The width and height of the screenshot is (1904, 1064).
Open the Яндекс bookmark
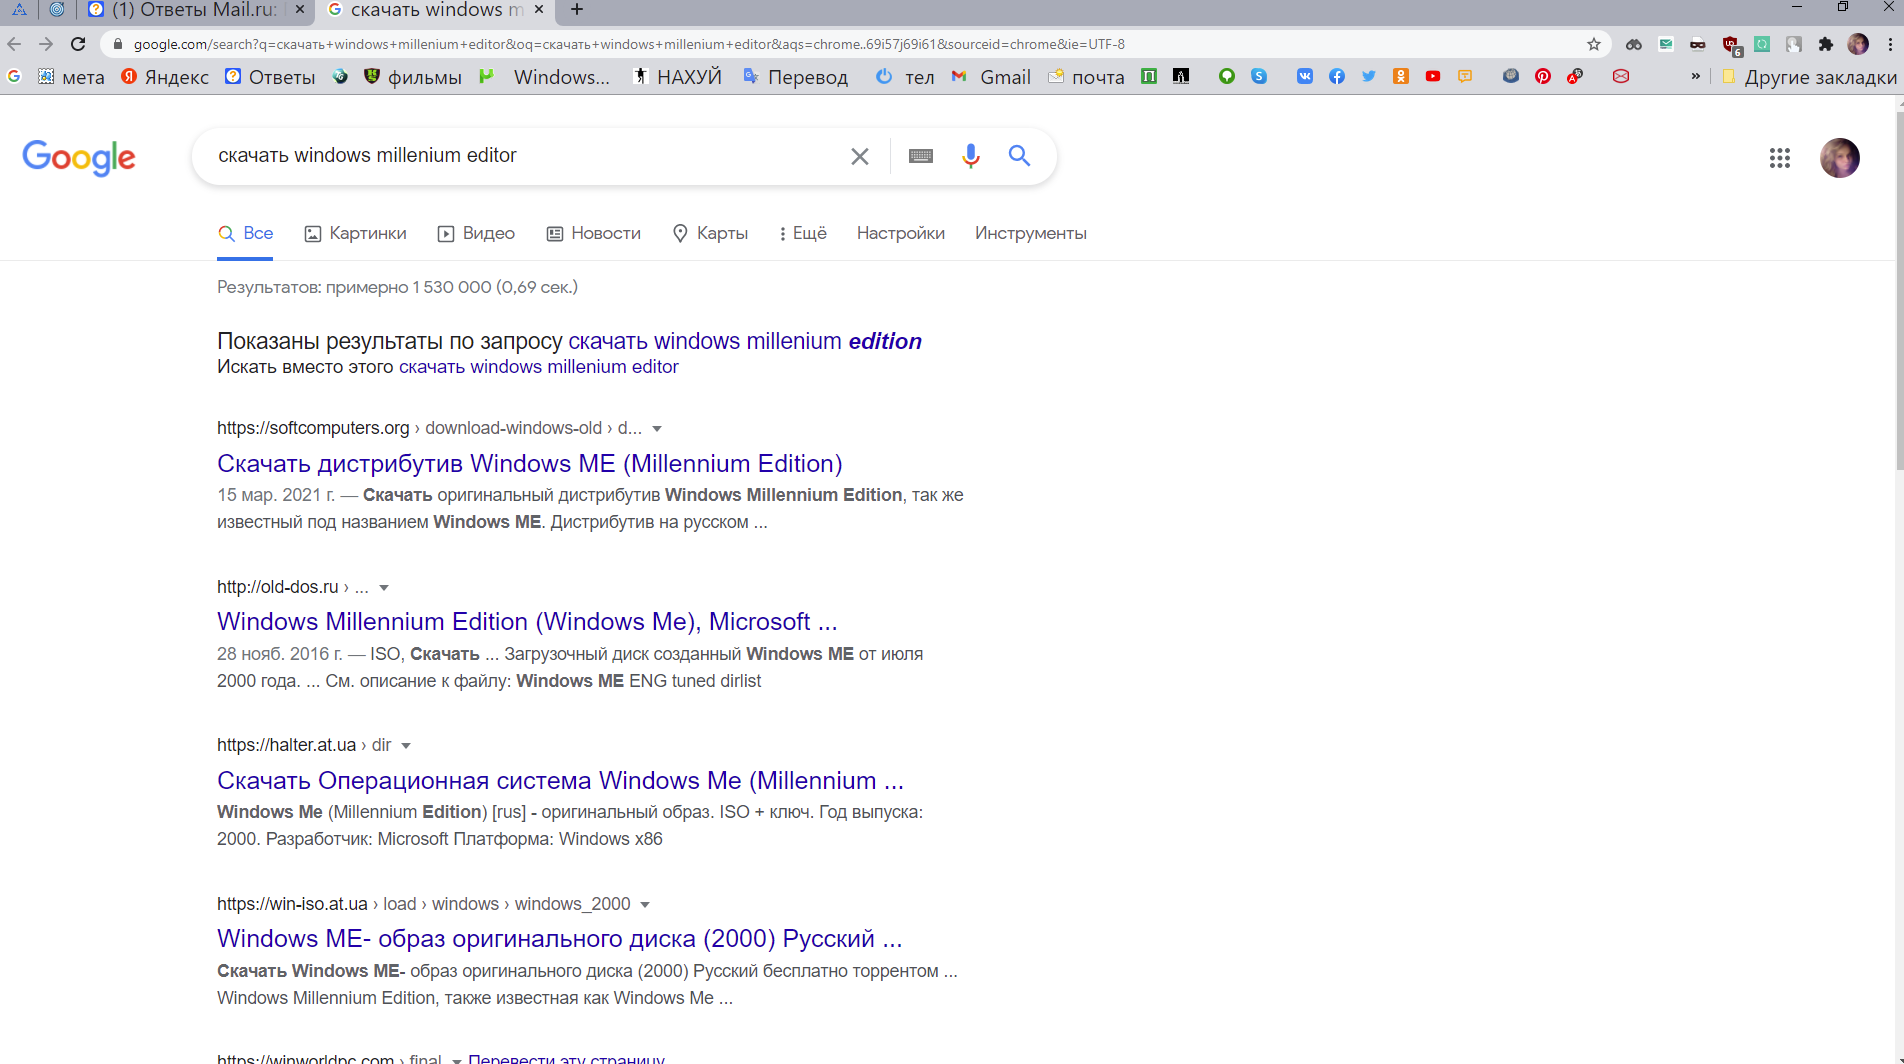click(165, 77)
